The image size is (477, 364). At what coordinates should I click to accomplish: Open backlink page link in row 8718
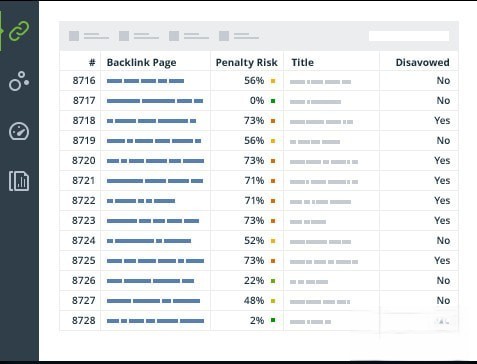click(151, 121)
